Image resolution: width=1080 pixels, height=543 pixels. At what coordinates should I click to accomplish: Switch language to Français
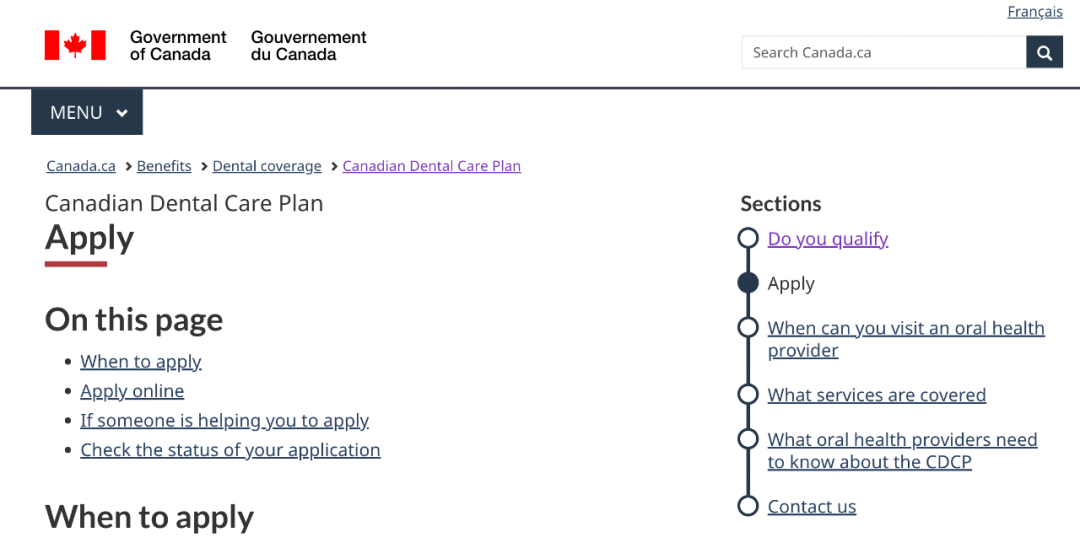[1035, 12]
